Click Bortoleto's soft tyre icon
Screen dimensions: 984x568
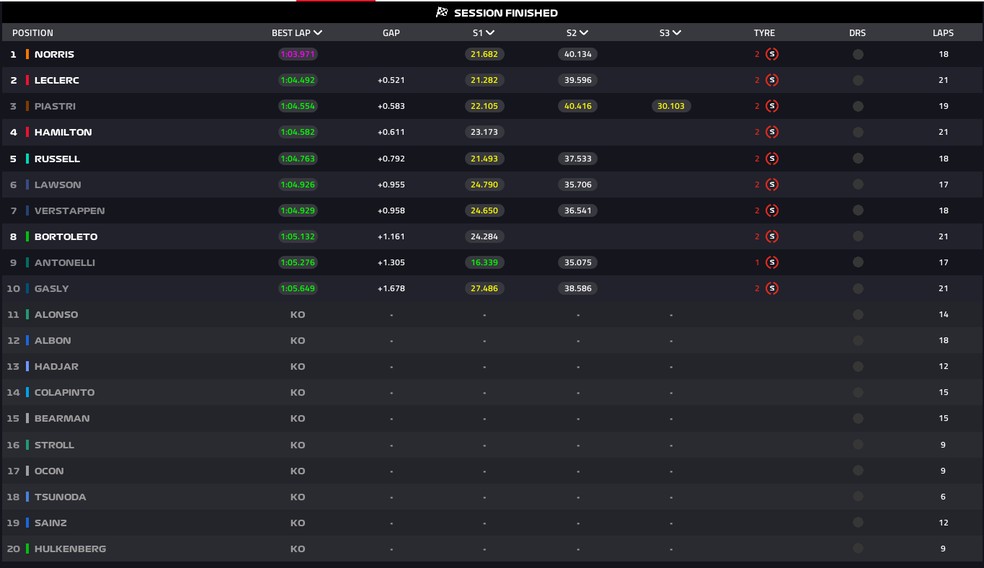pyautogui.click(x=772, y=237)
